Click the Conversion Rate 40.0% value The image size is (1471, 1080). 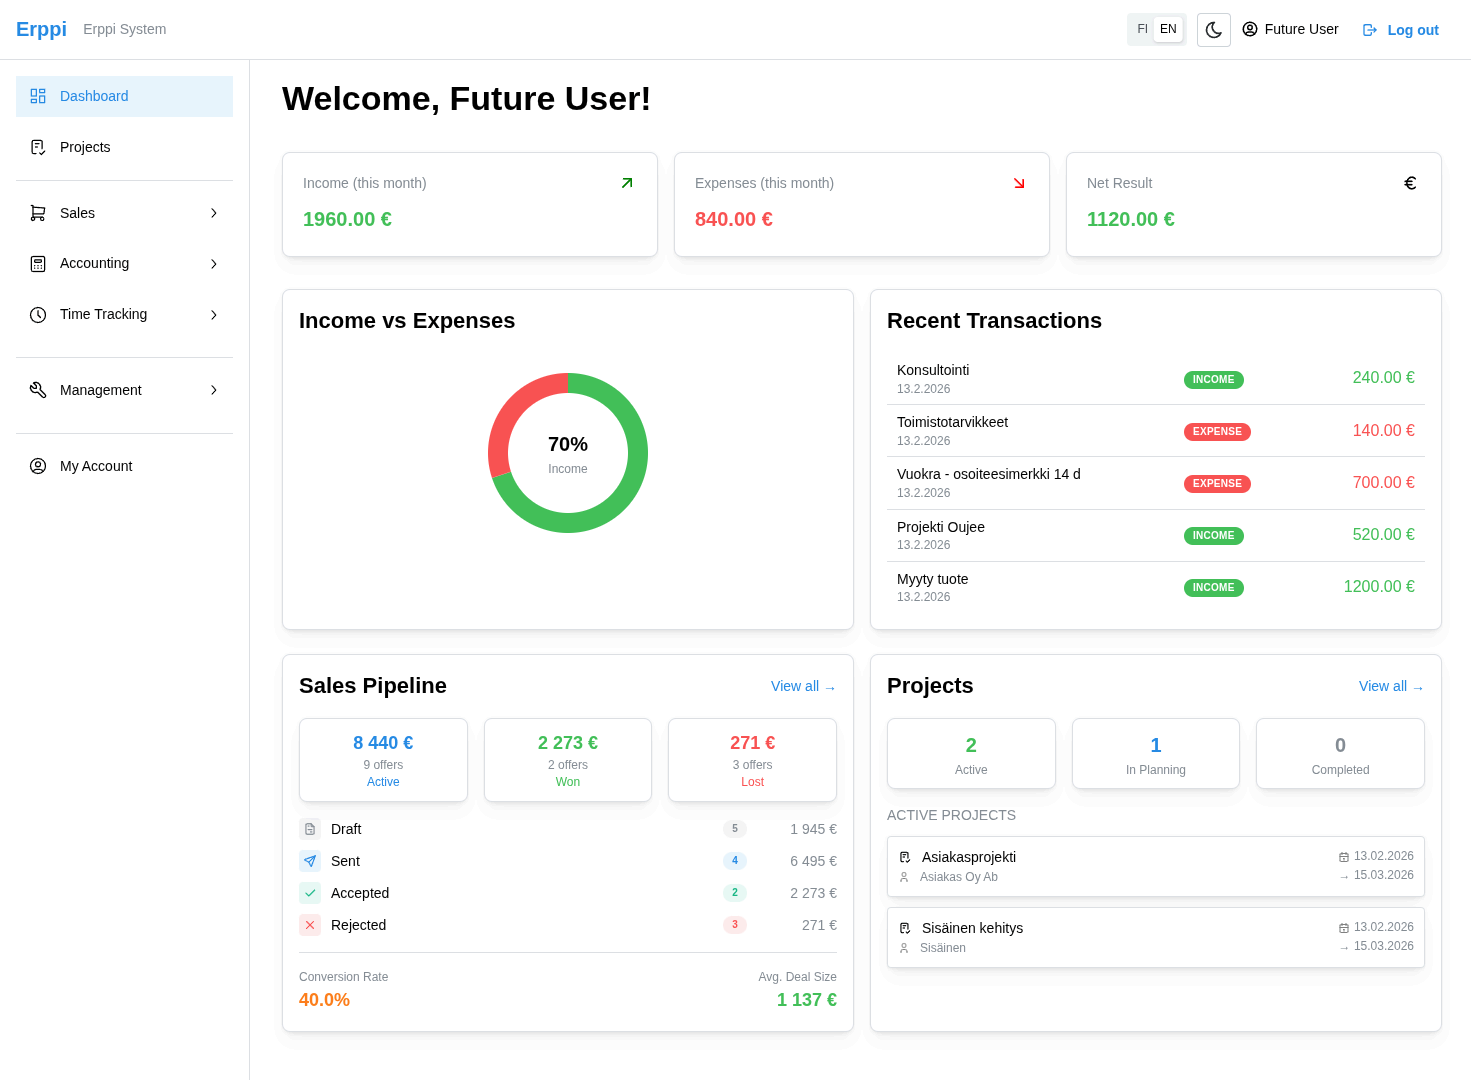coord(324,1000)
